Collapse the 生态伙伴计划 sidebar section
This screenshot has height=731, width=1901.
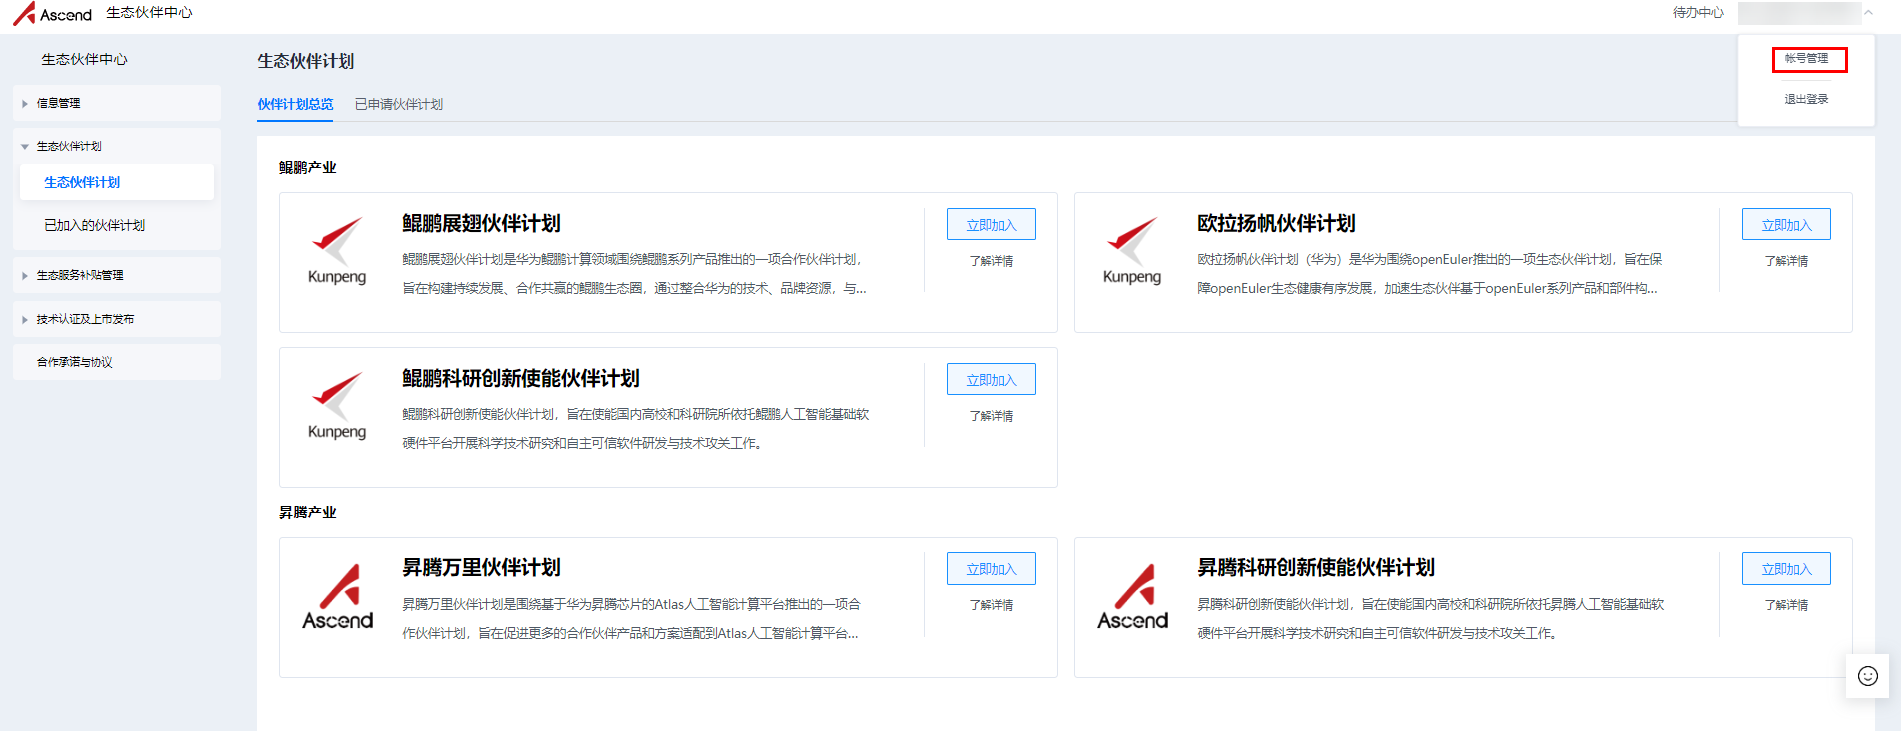(117, 146)
